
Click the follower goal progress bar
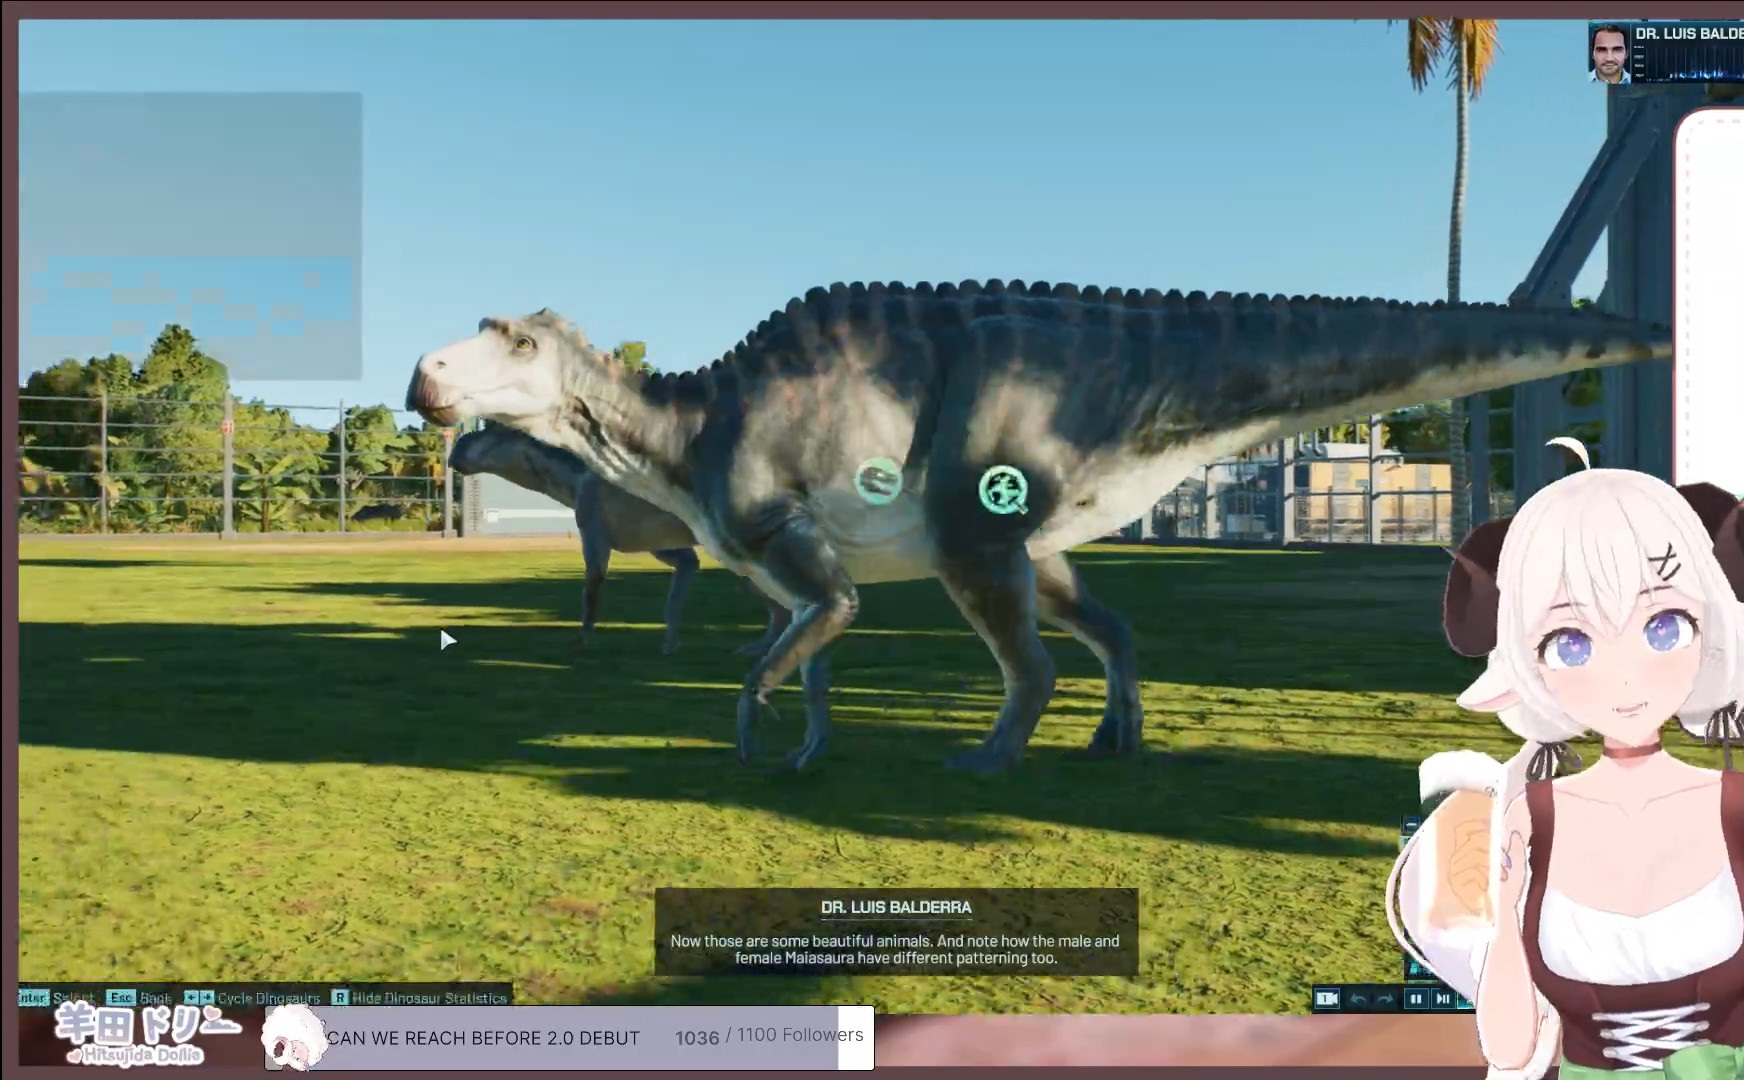click(600, 1038)
